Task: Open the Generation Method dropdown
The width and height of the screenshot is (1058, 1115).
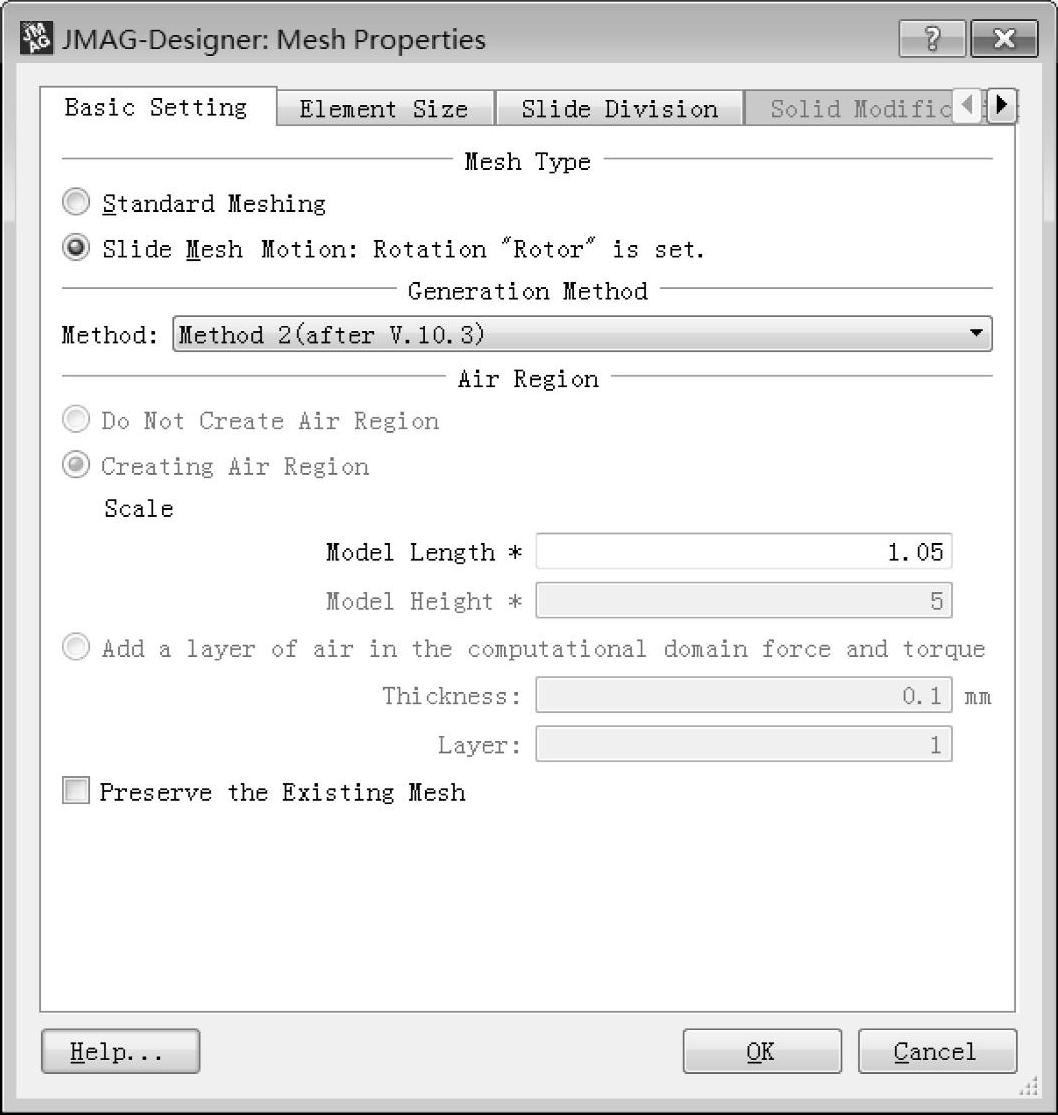Action: [x=582, y=334]
